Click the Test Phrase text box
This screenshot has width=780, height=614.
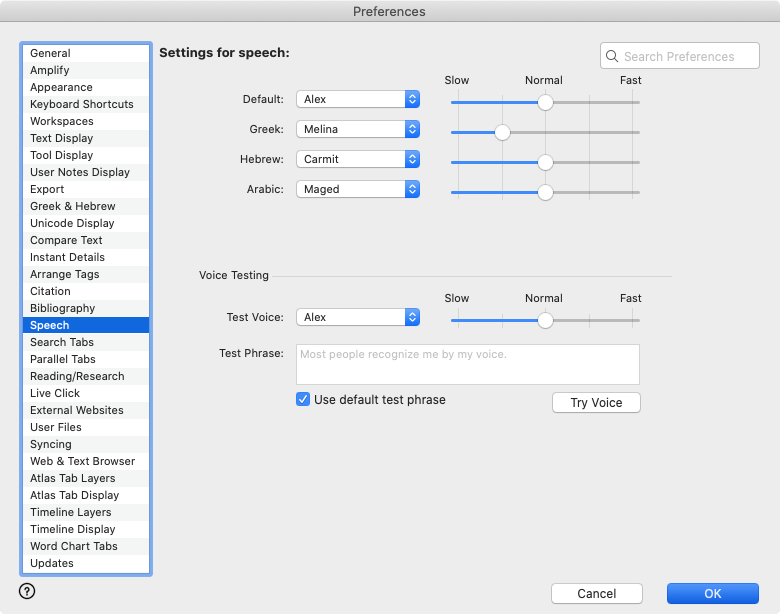[x=467, y=364]
